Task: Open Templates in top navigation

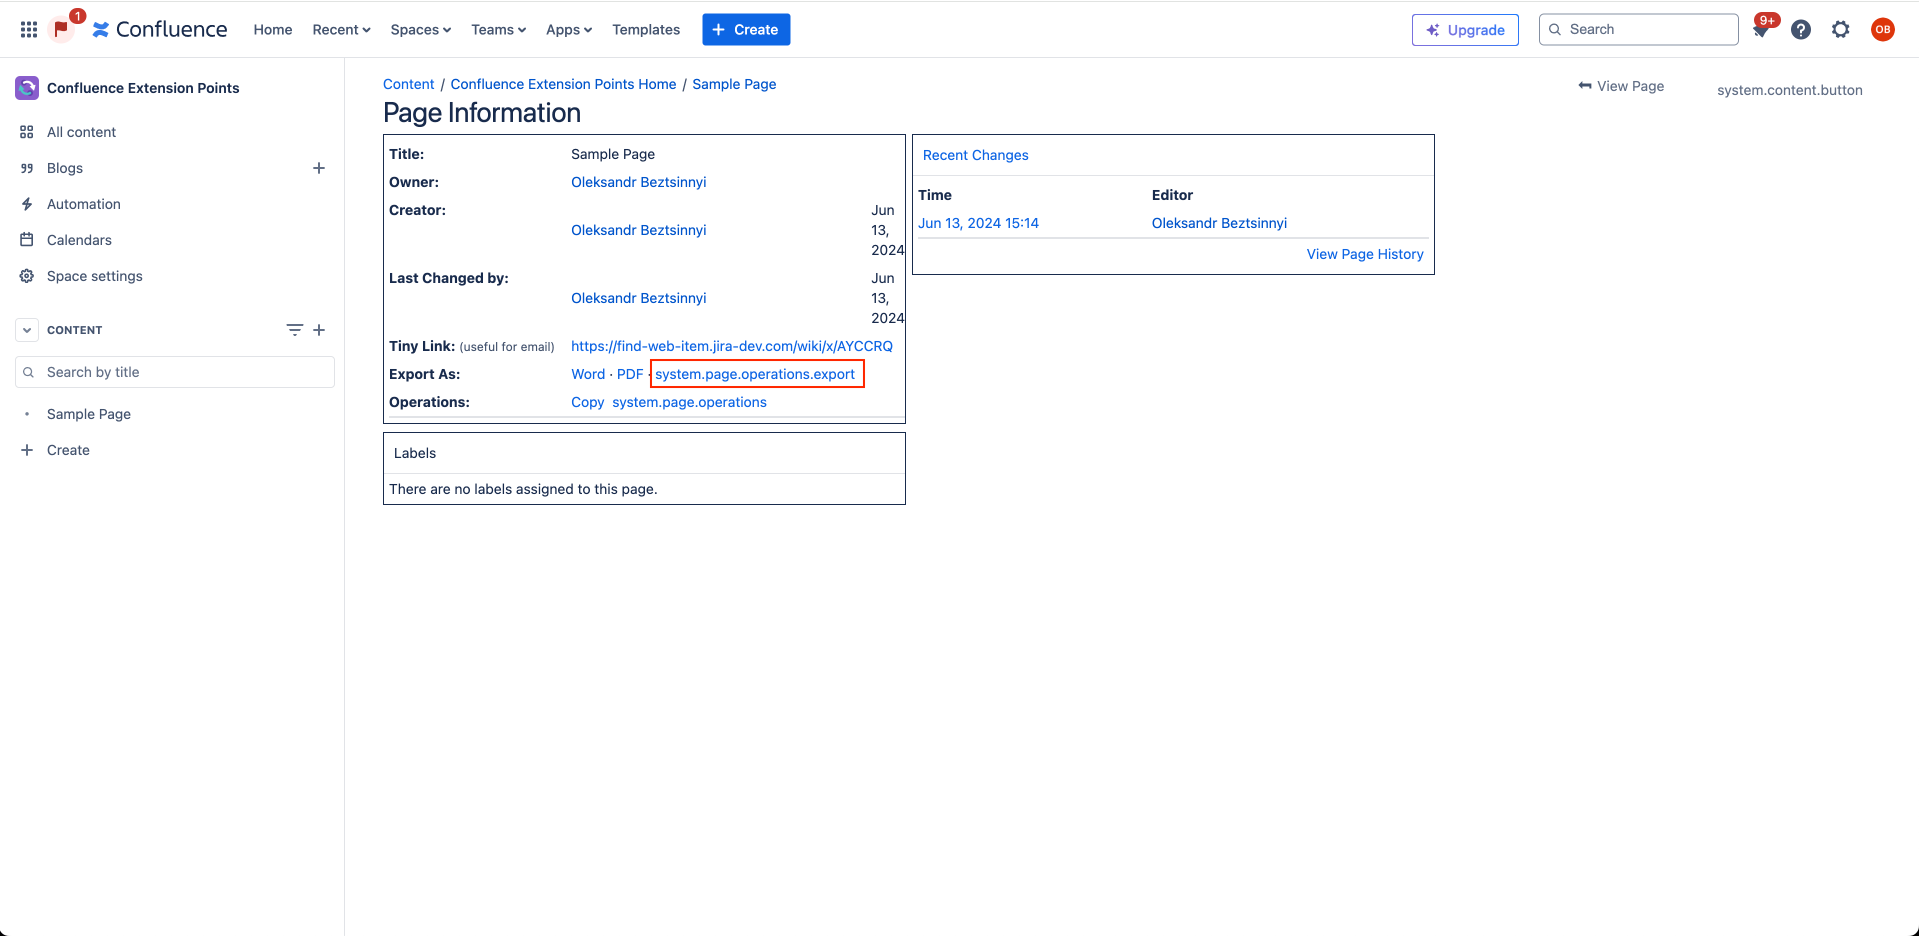Action: 646,30
